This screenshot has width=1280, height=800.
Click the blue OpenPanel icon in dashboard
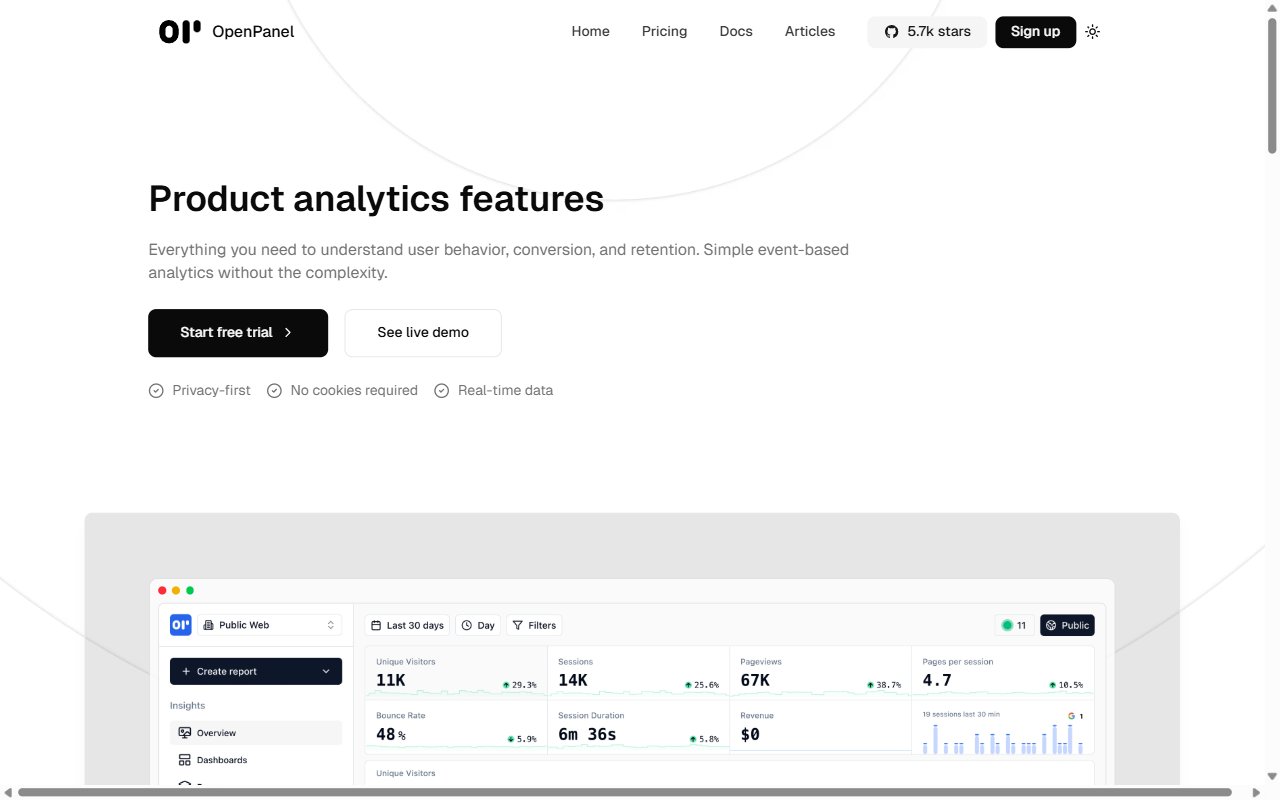tap(181, 625)
